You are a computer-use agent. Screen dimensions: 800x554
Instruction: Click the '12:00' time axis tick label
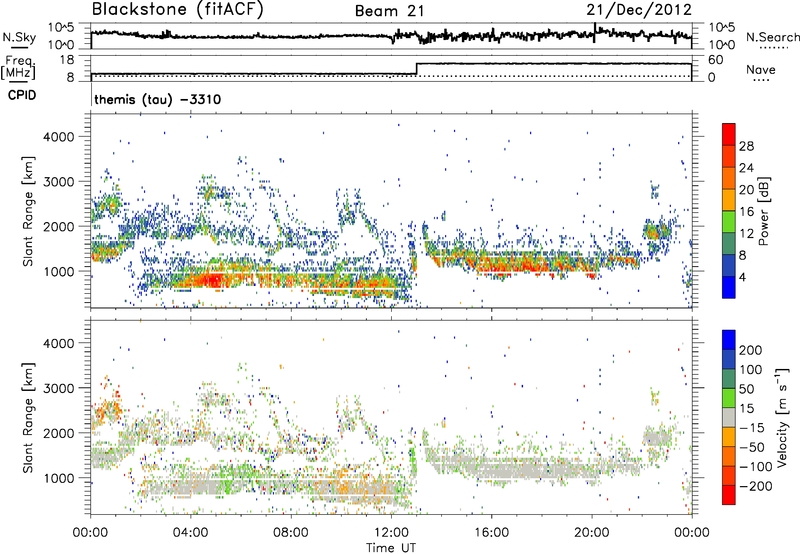pyautogui.click(x=391, y=533)
